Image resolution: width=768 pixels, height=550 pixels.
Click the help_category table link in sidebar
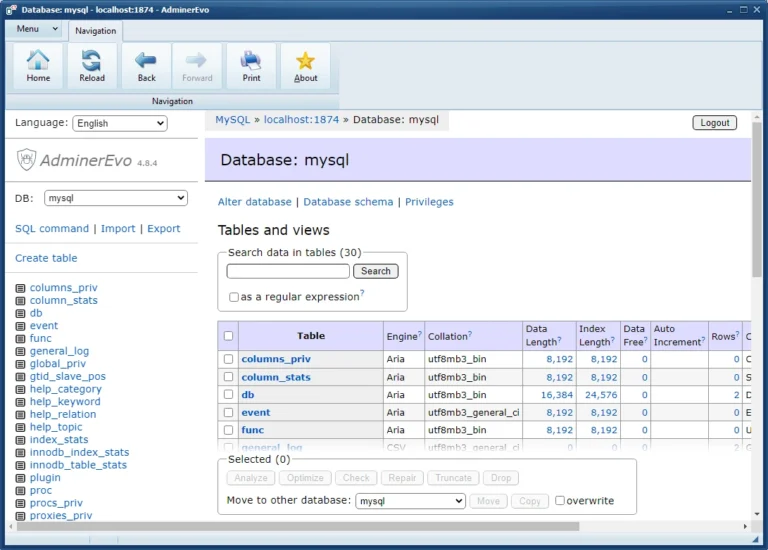(66, 389)
